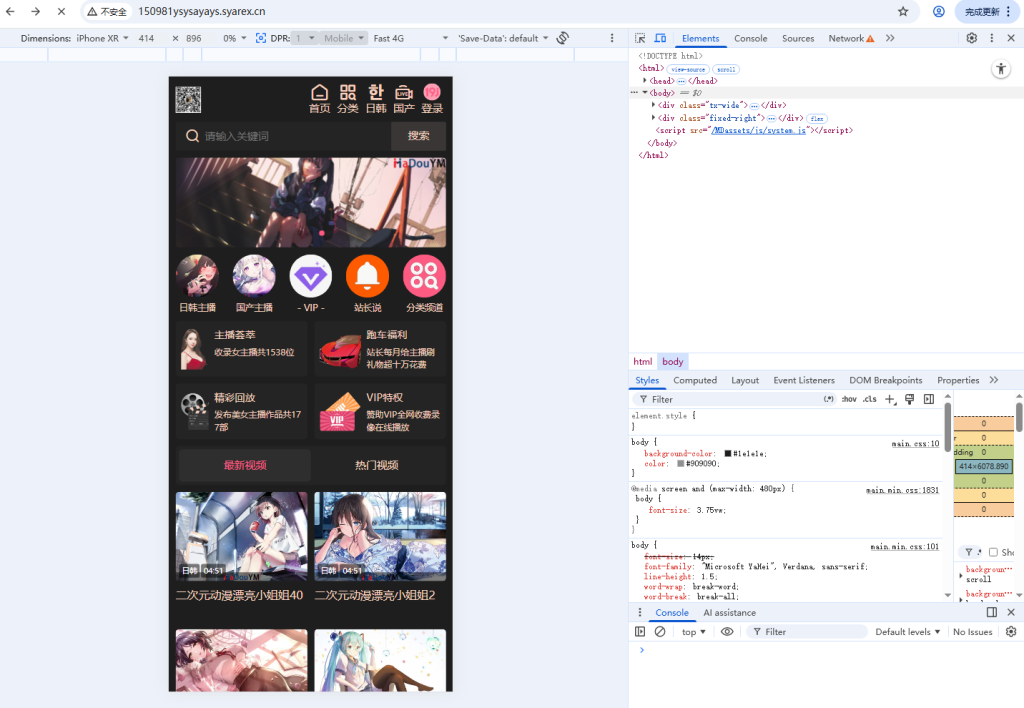Viewport: 1024px width, 708px height.
Task: Open Event Listeners tab
Action: coord(804,380)
